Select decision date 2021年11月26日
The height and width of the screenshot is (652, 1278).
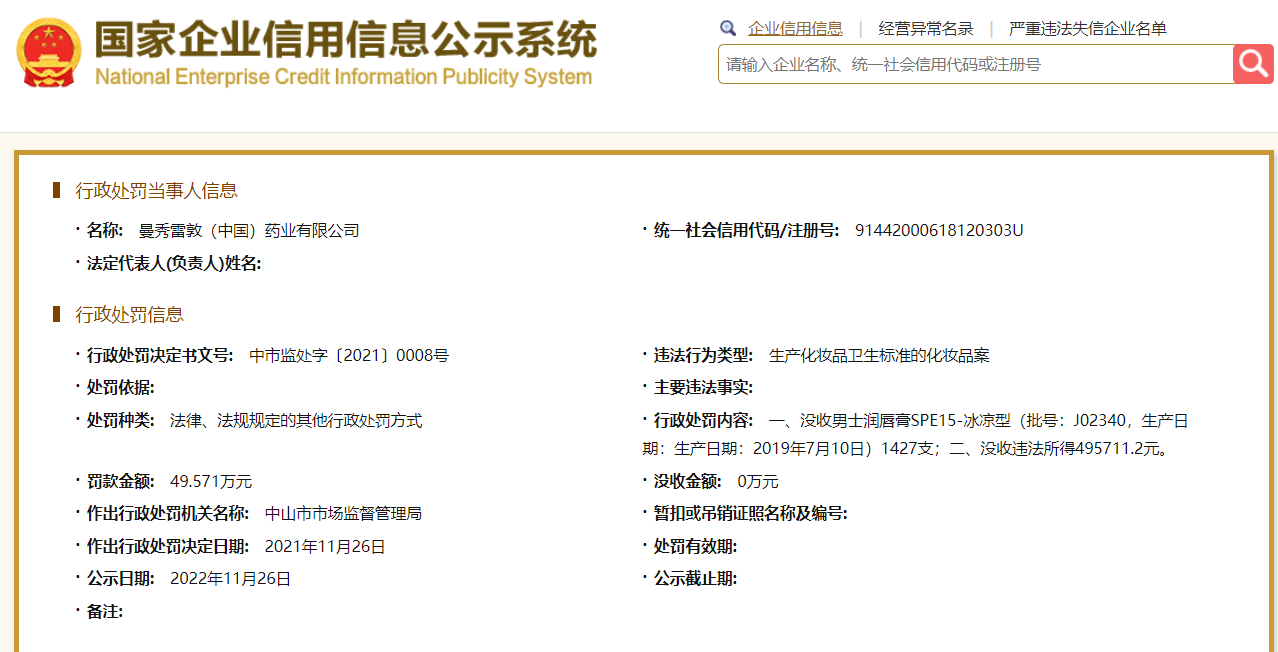325,547
